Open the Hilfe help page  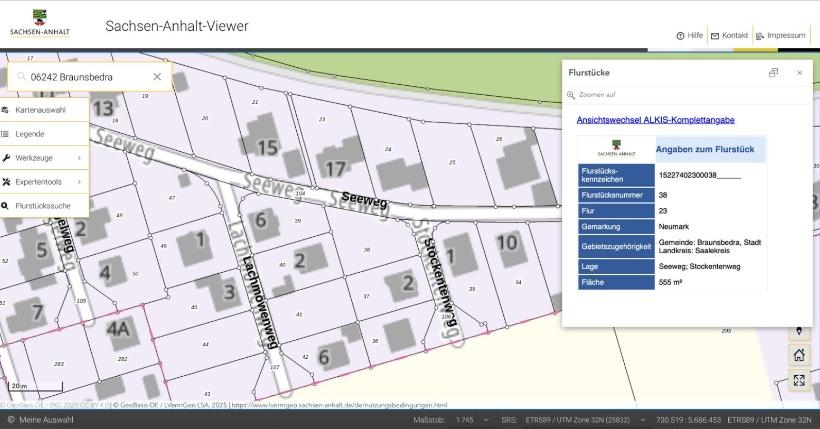(x=690, y=36)
